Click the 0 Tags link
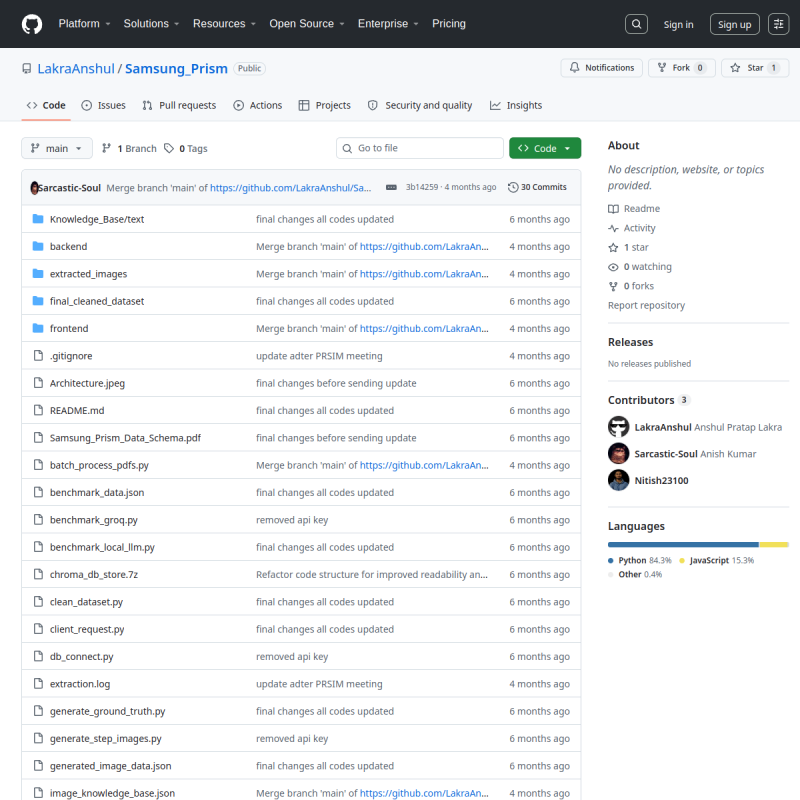The height and width of the screenshot is (800, 800). (186, 148)
